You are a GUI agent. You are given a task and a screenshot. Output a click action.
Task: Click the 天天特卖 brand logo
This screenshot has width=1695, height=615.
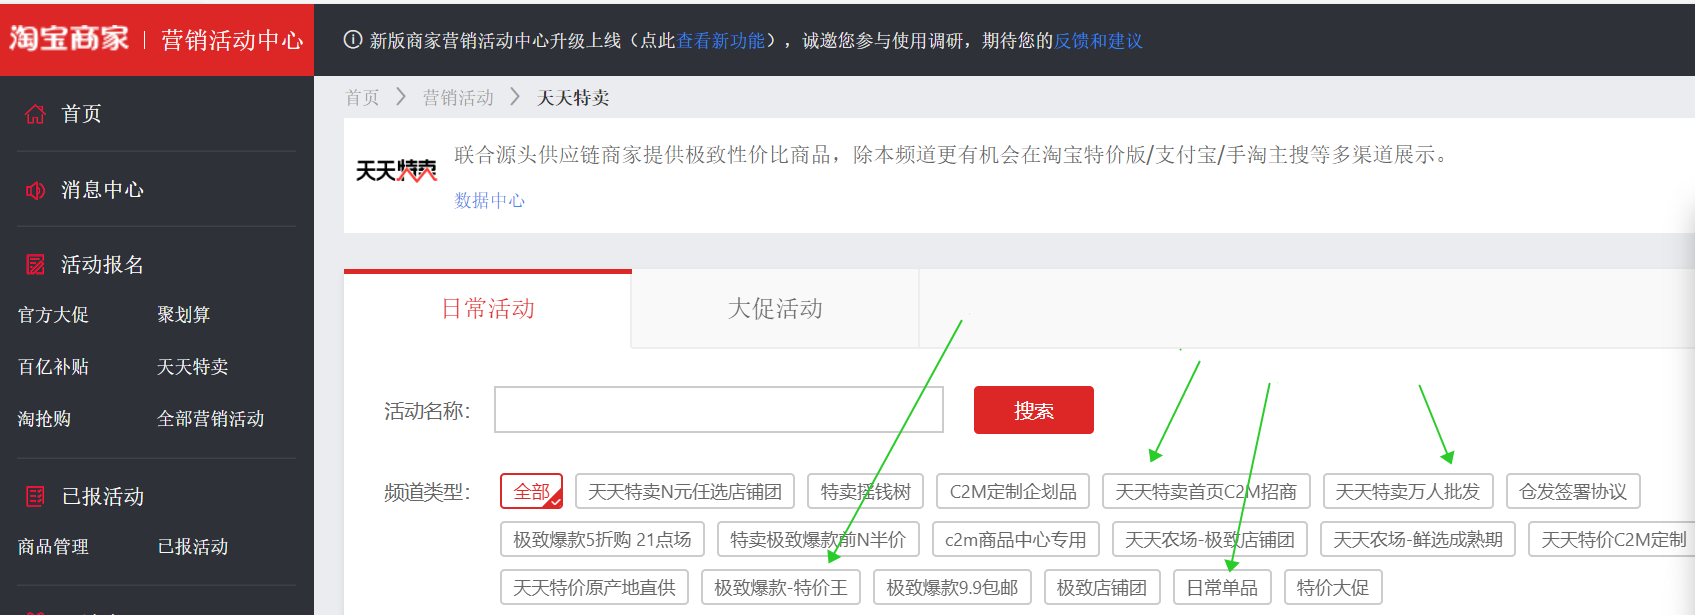pyautogui.click(x=396, y=171)
